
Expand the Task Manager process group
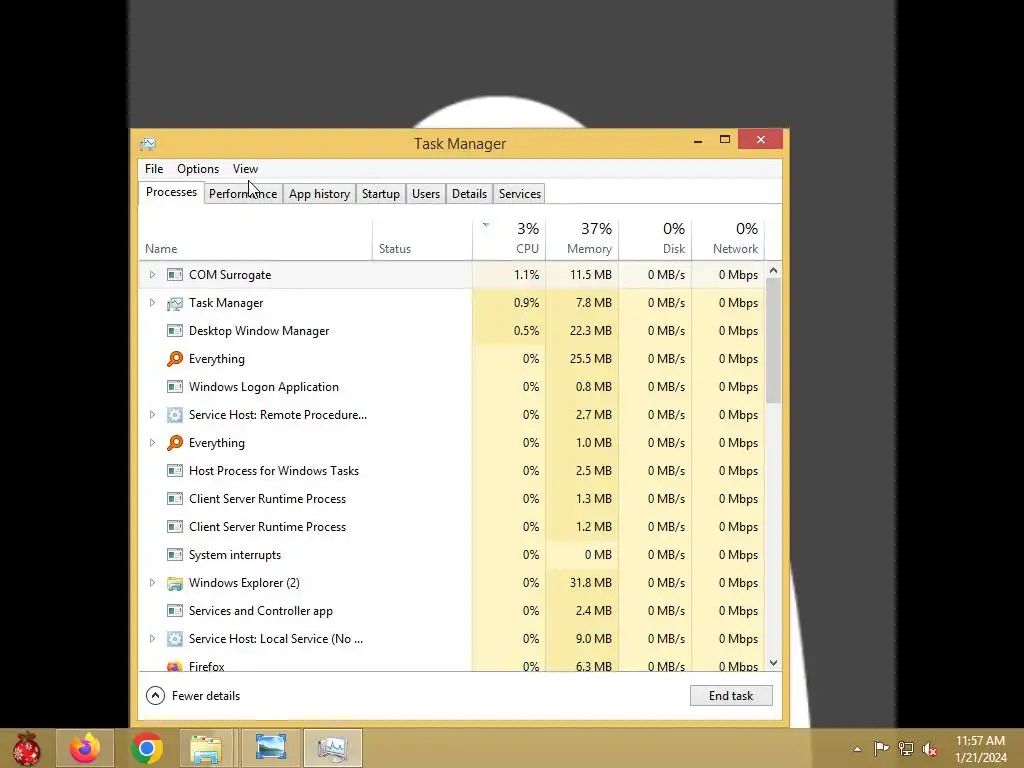[x=152, y=303]
